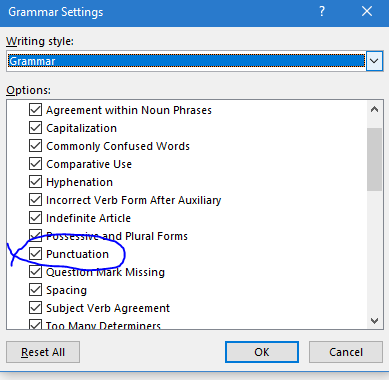Screen dimensions: 389x380
Task: Toggle the Comparative Use checkbox
Action: click(35, 164)
